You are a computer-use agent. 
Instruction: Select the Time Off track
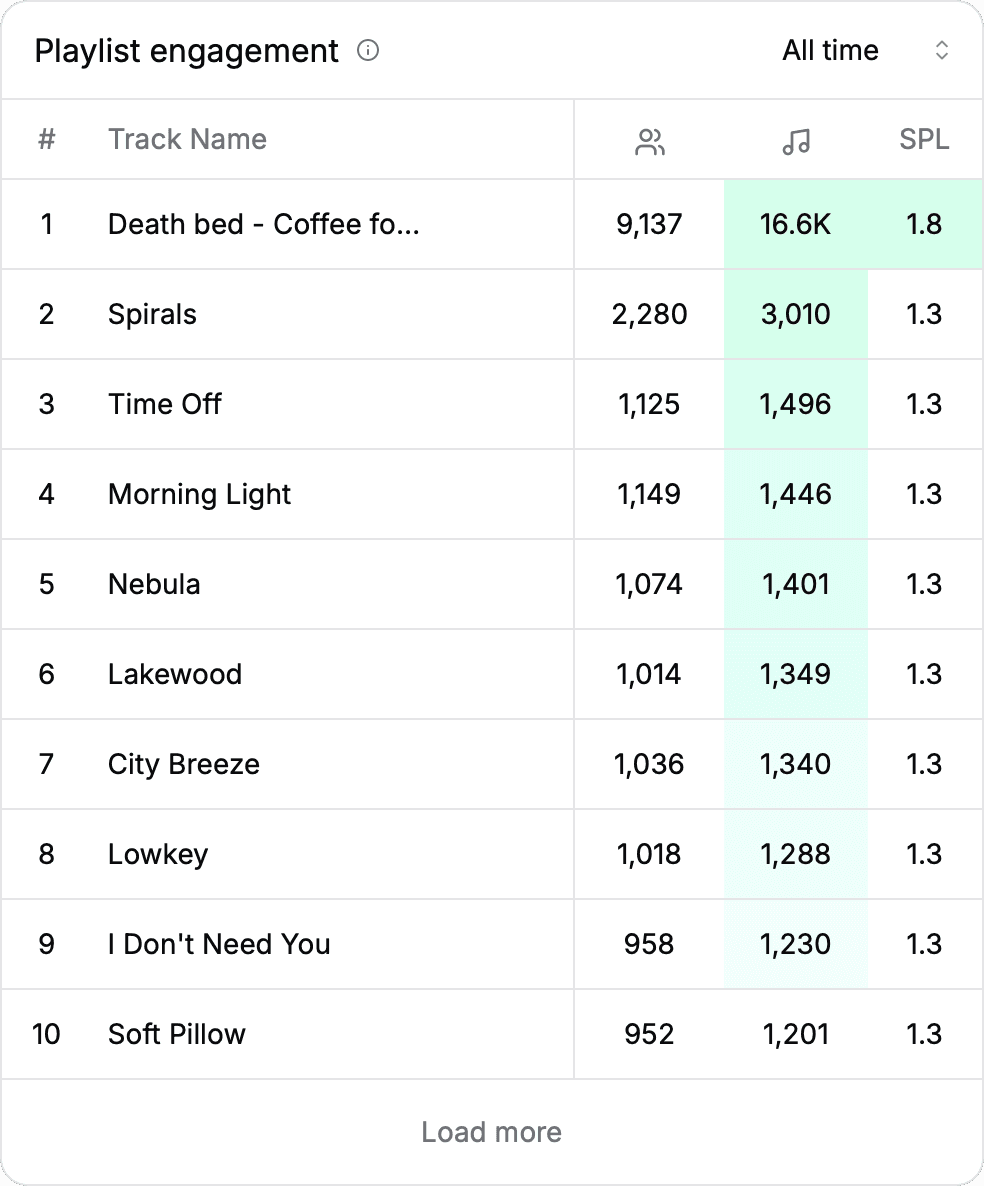tap(164, 404)
